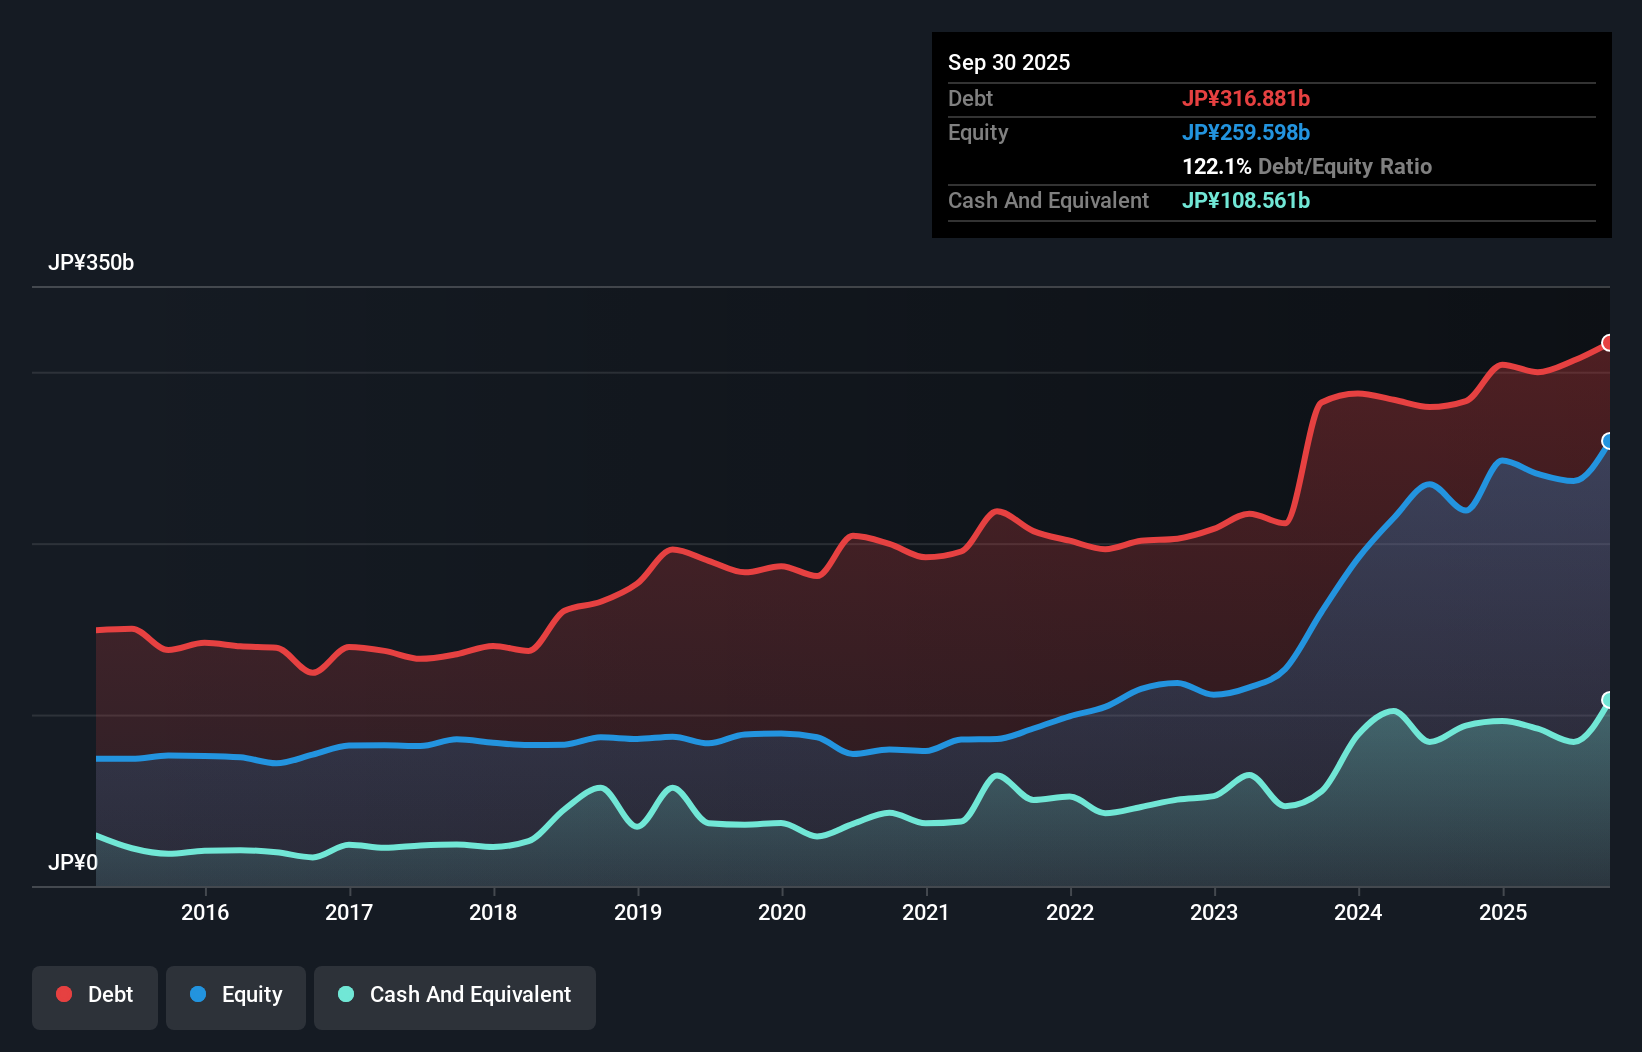The height and width of the screenshot is (1052, 1642).
Task: Toggle the Cash And Equivalent legend button
Action: (455, 997)
